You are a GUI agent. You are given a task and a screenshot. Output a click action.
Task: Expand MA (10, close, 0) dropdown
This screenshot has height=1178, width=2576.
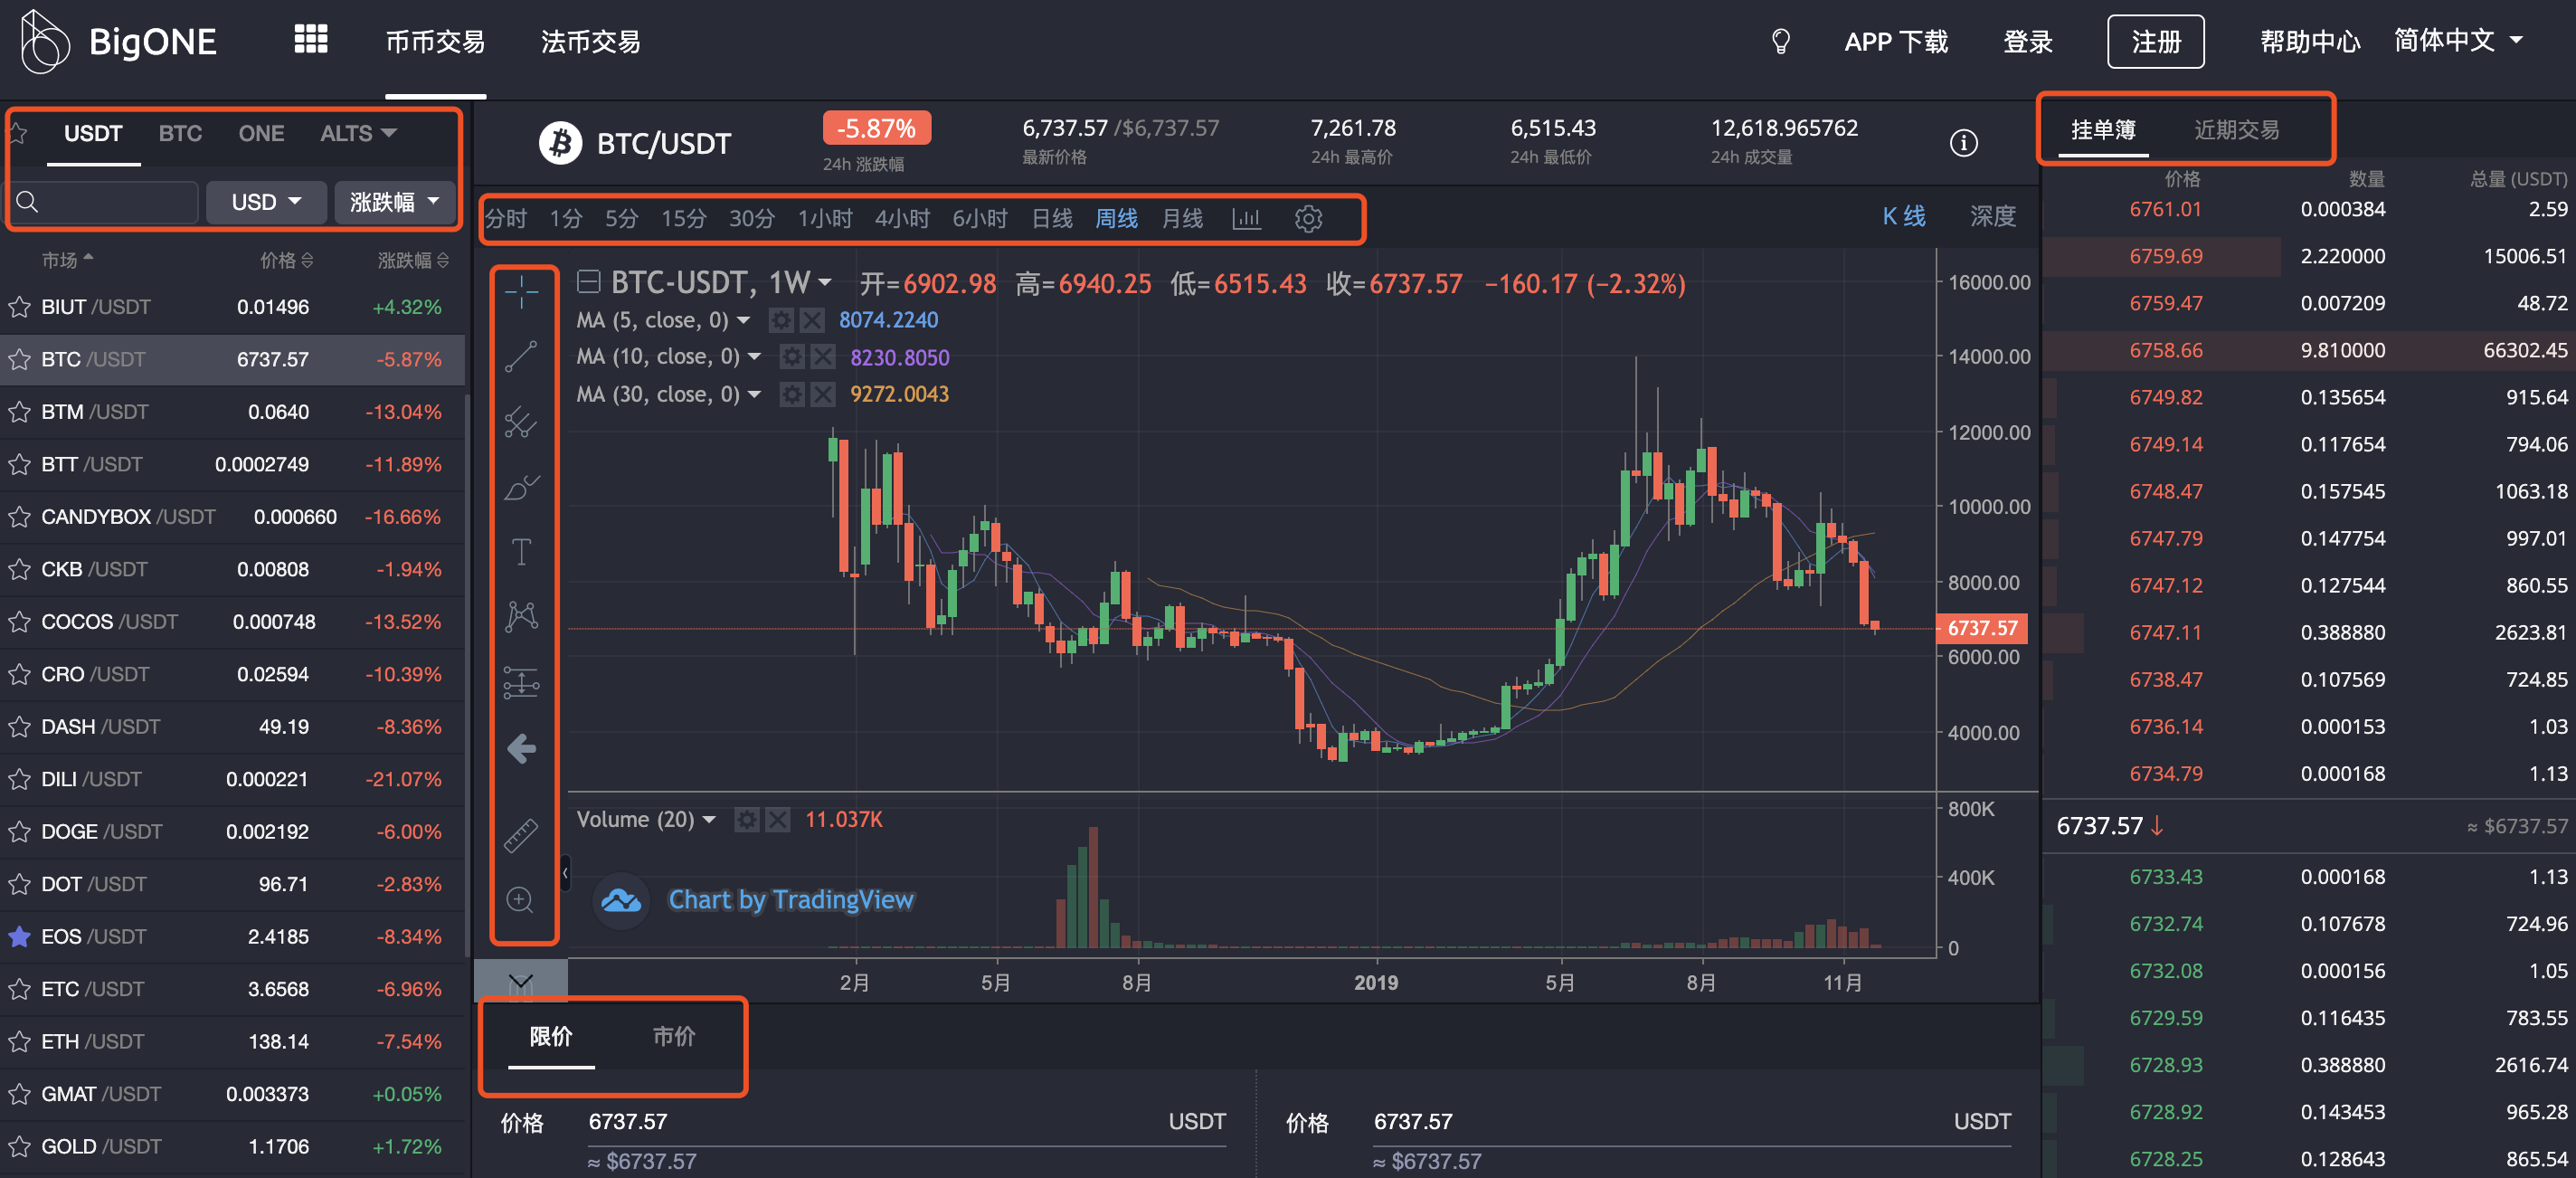(x=754, y=357)
